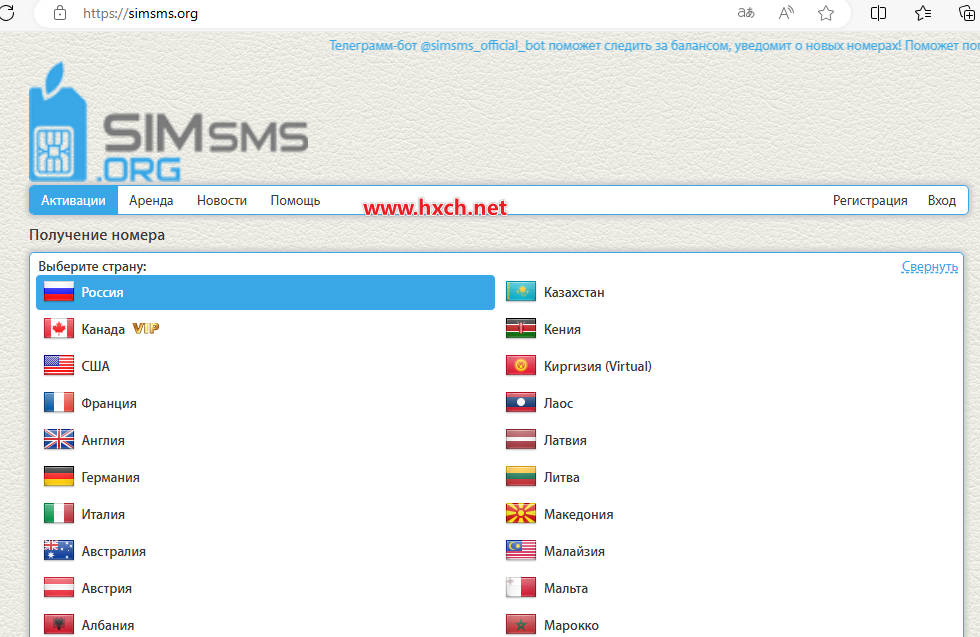Screen dimensions: 980x637
Task: Click the Lithuania flag icon
Action: [x=521, y=477]
